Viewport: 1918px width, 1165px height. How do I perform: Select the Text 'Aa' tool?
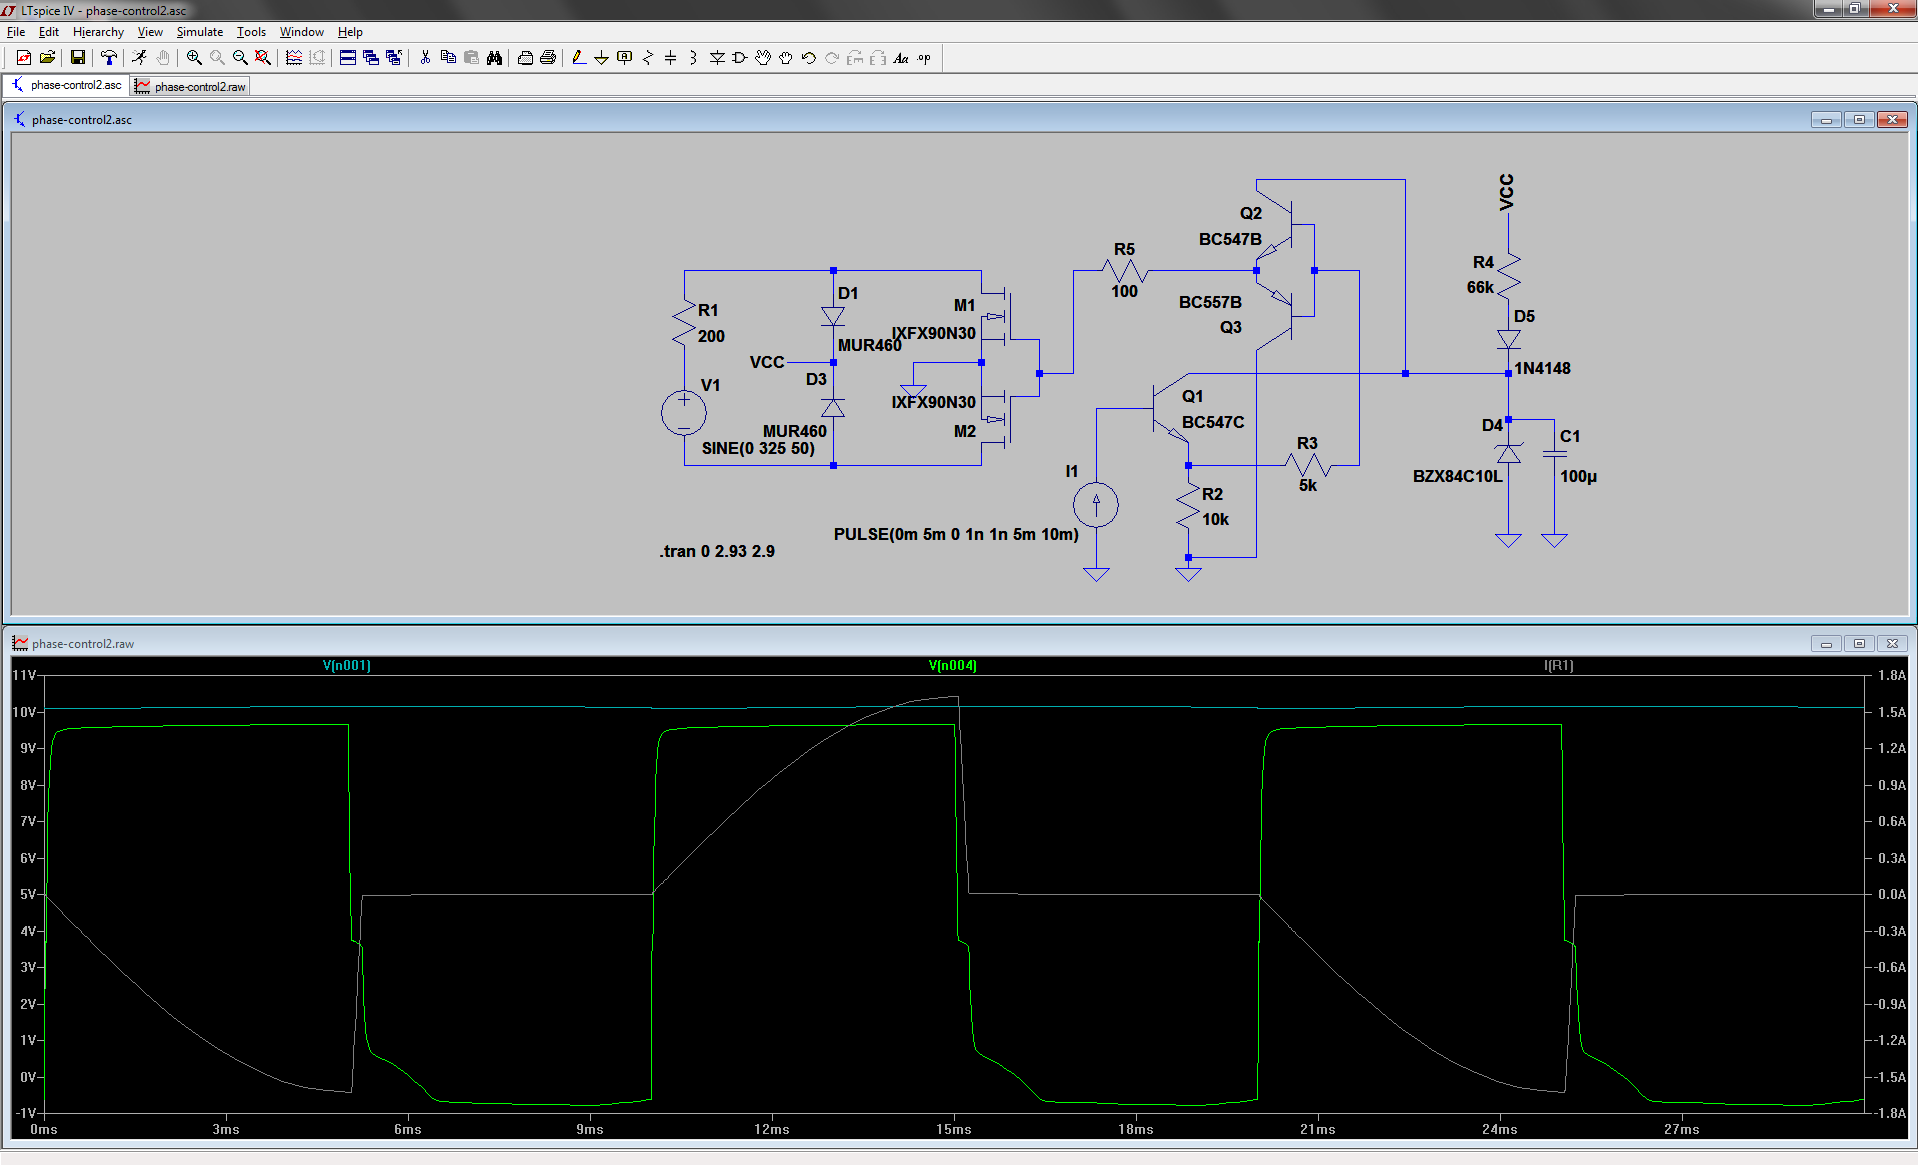[901, 58]
